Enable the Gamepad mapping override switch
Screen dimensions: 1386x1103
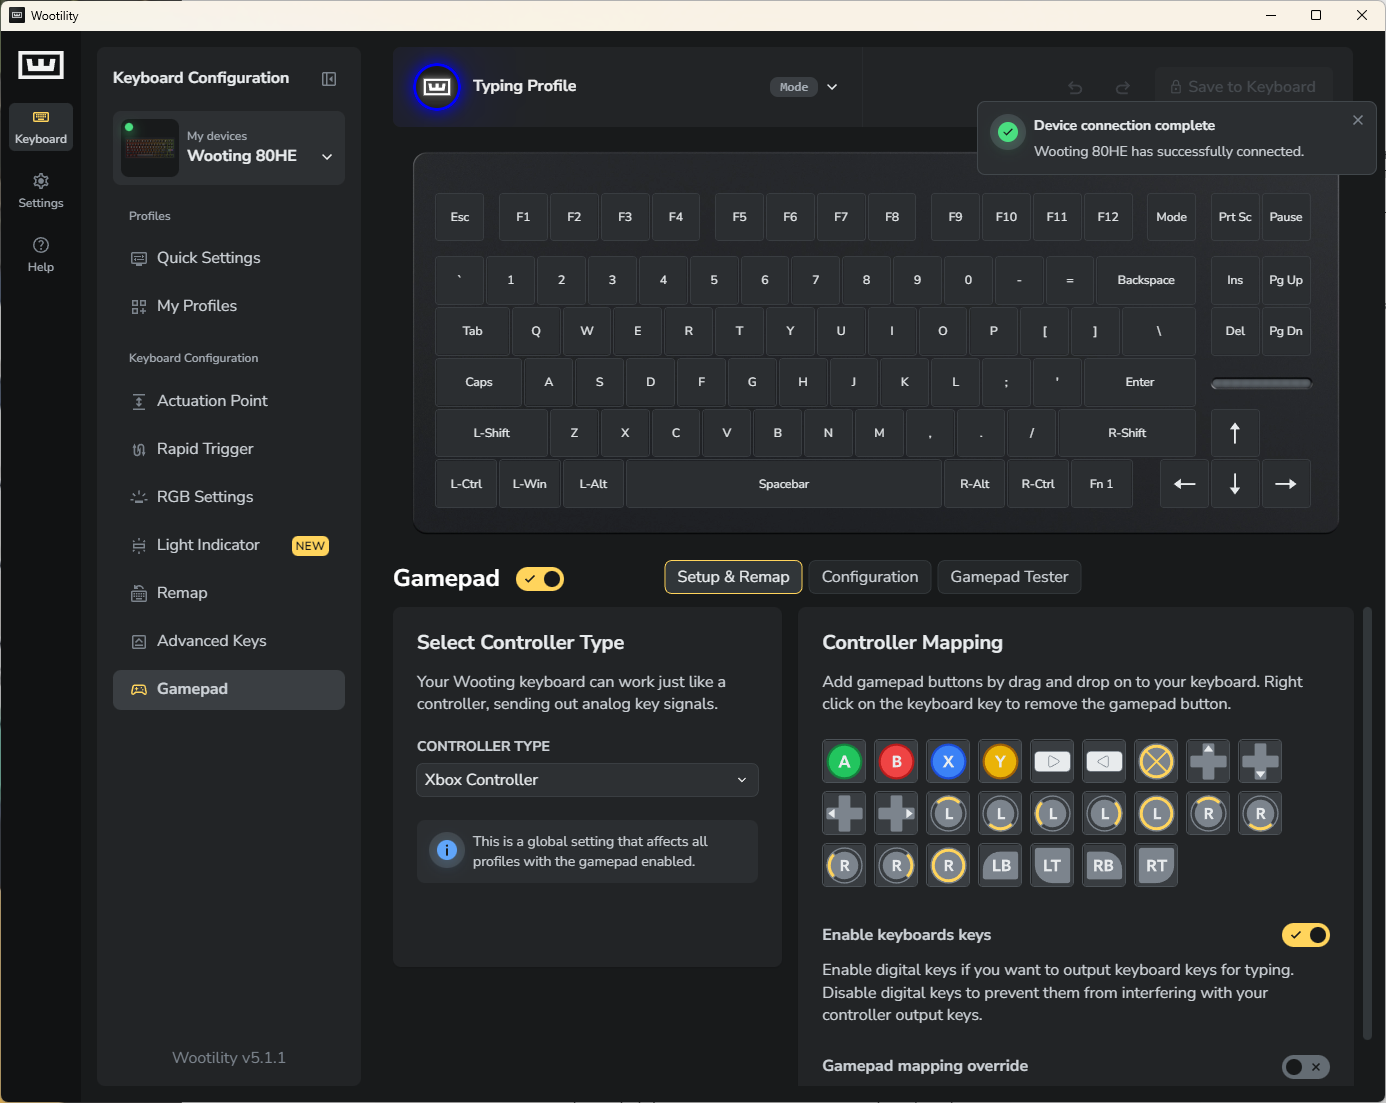coord(1306,1067)
